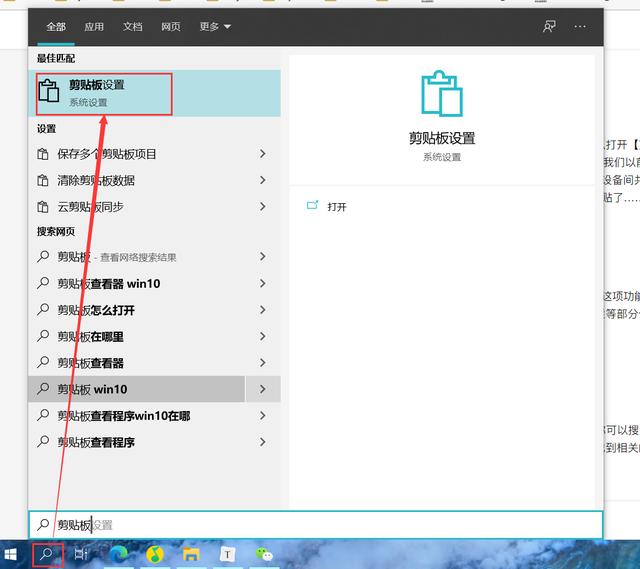Switch to the 文档 tab
Screen dimensions: 640x569
pos(132,27)
